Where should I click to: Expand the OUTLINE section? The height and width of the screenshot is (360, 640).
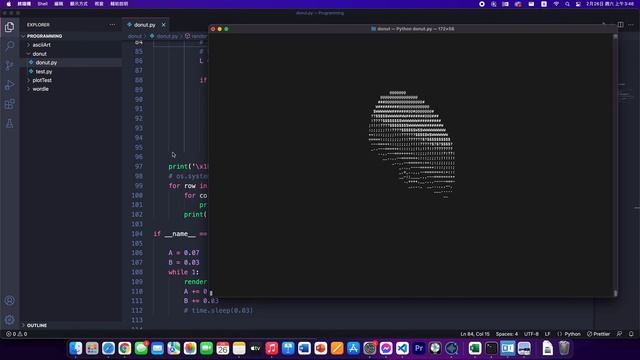point(71,325)
